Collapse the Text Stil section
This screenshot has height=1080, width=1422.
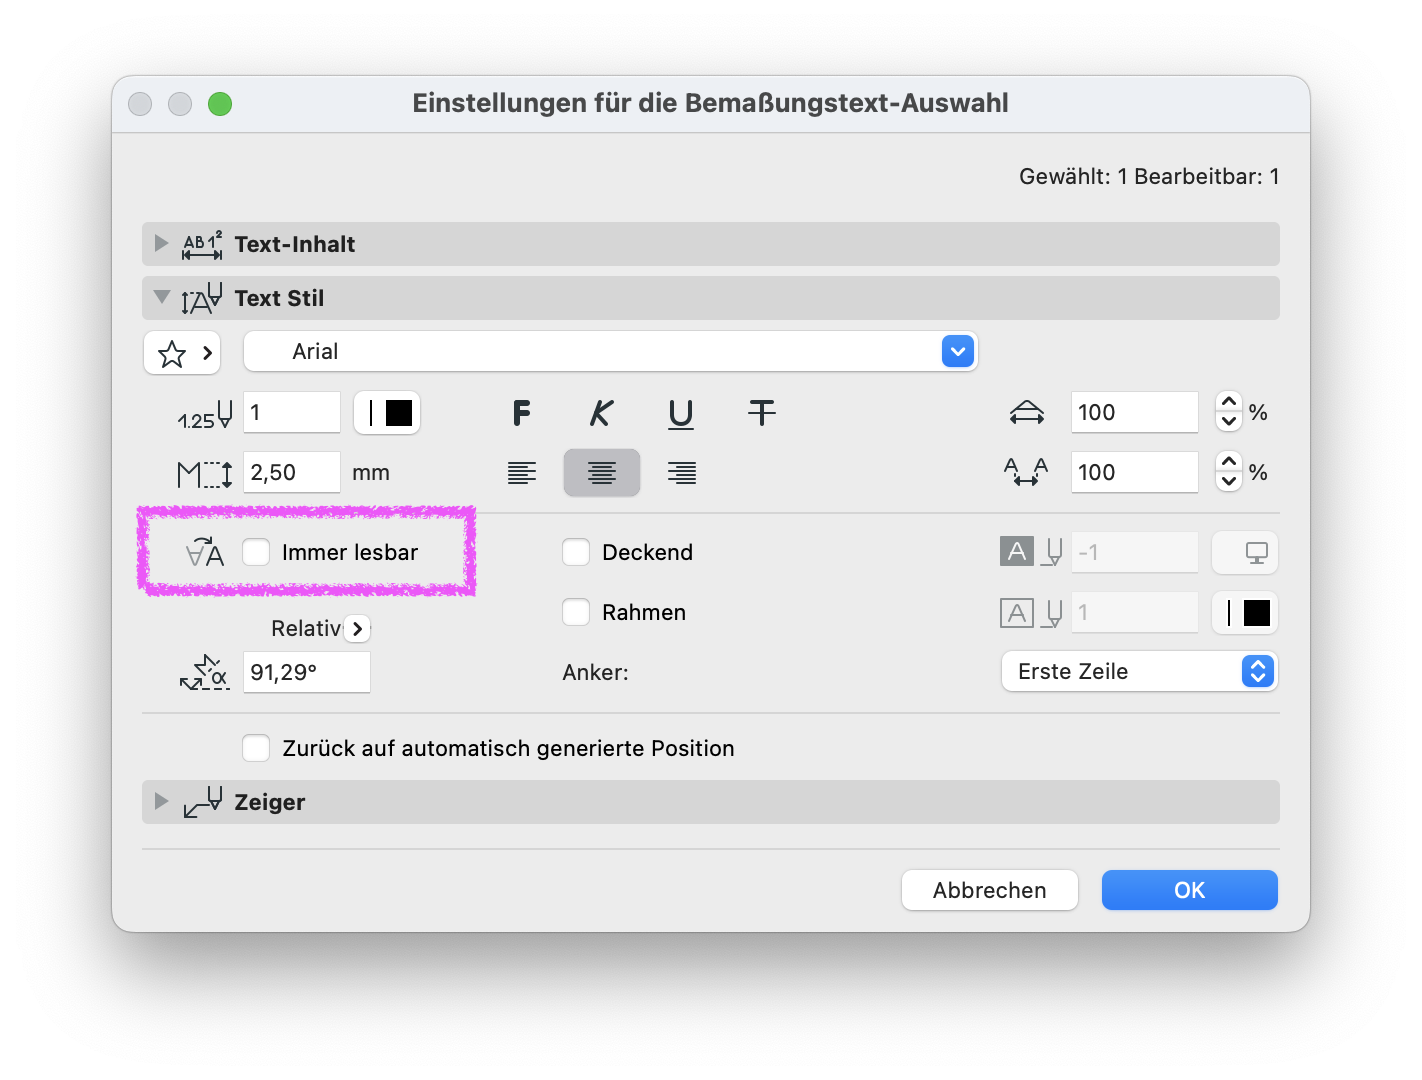(161, 297)
